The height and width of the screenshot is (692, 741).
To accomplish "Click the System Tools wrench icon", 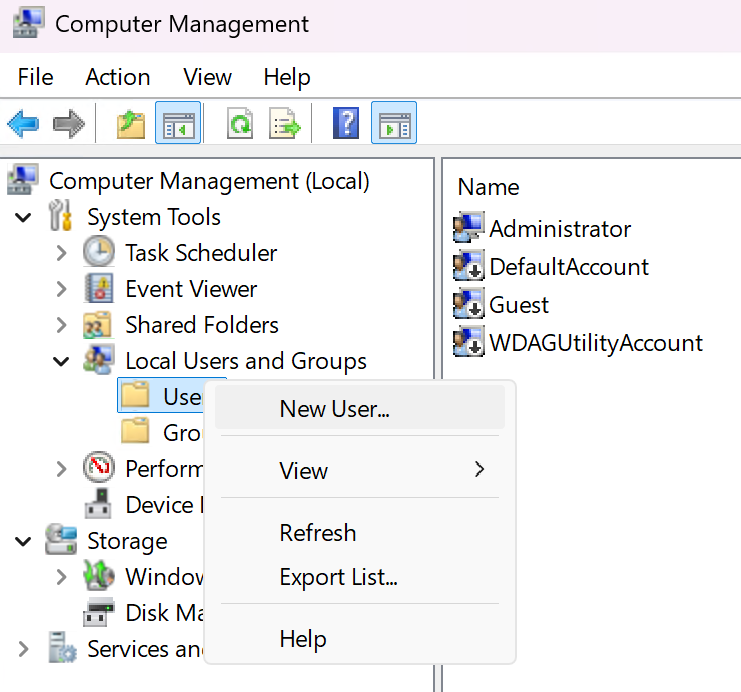I will point(60,216).
